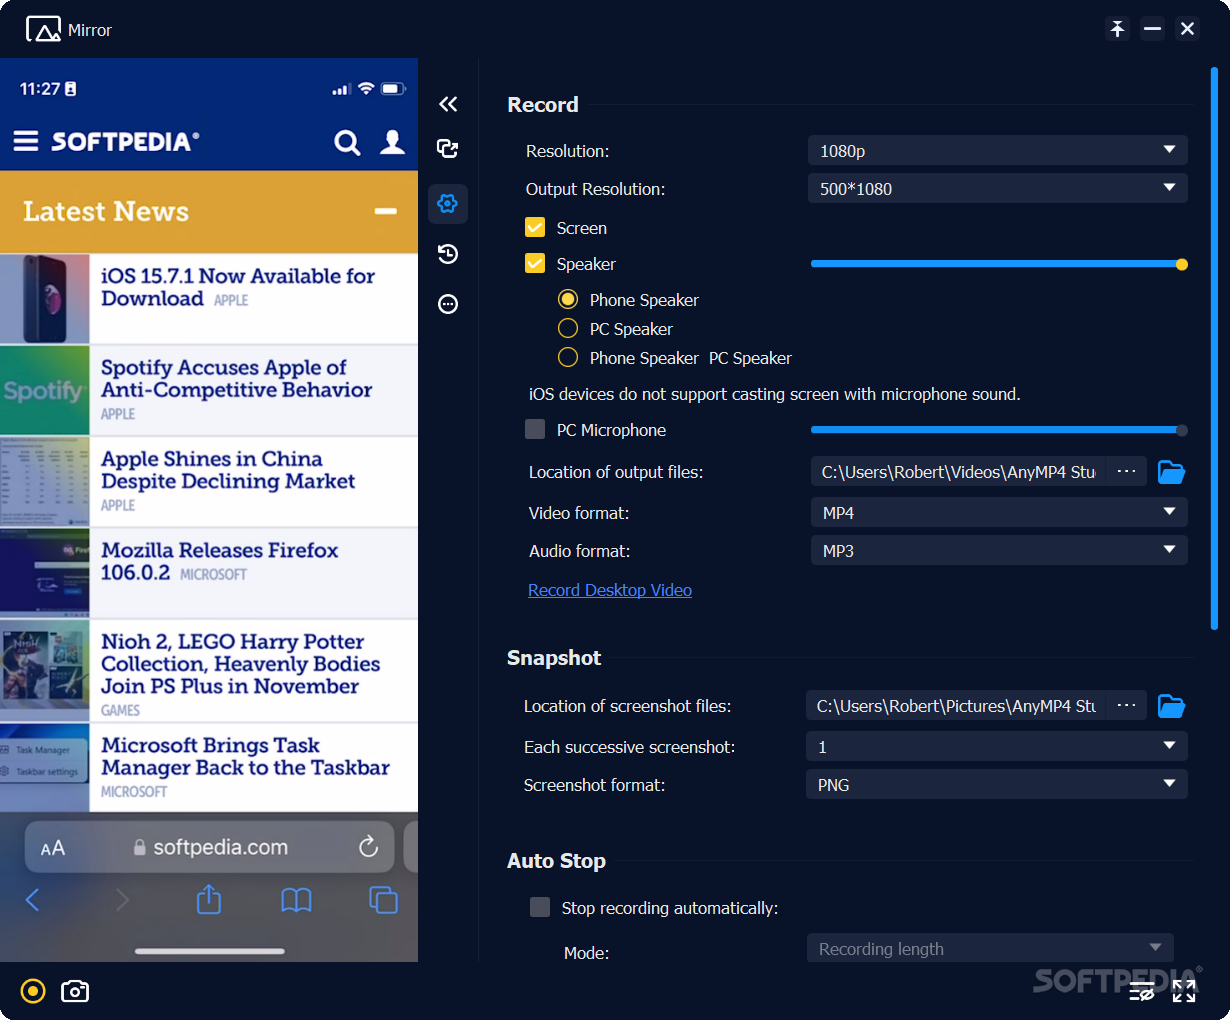Open Mozilla Releases Firefox 106.0.2 article
The image size is (1230, 1020).
pos(220,561)
